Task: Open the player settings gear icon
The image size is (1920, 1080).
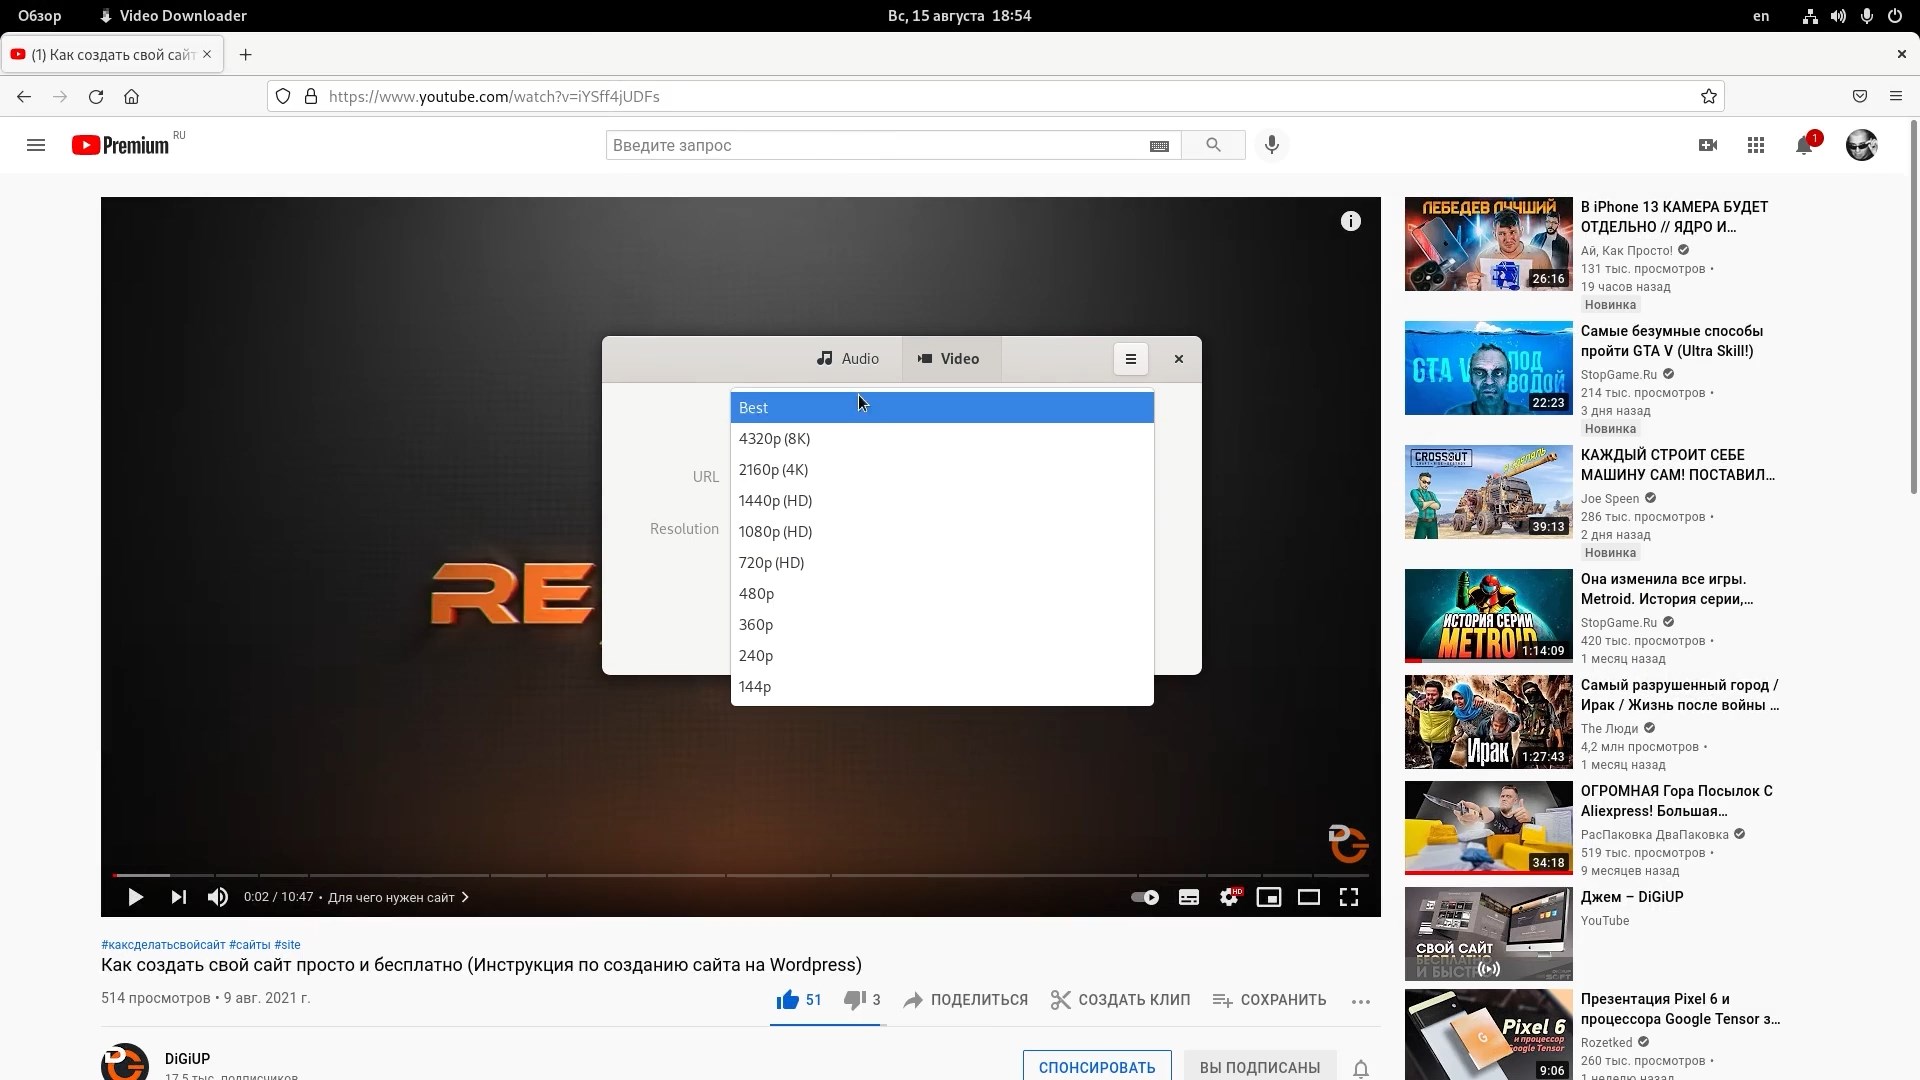Action: (x=1229, y=898)
